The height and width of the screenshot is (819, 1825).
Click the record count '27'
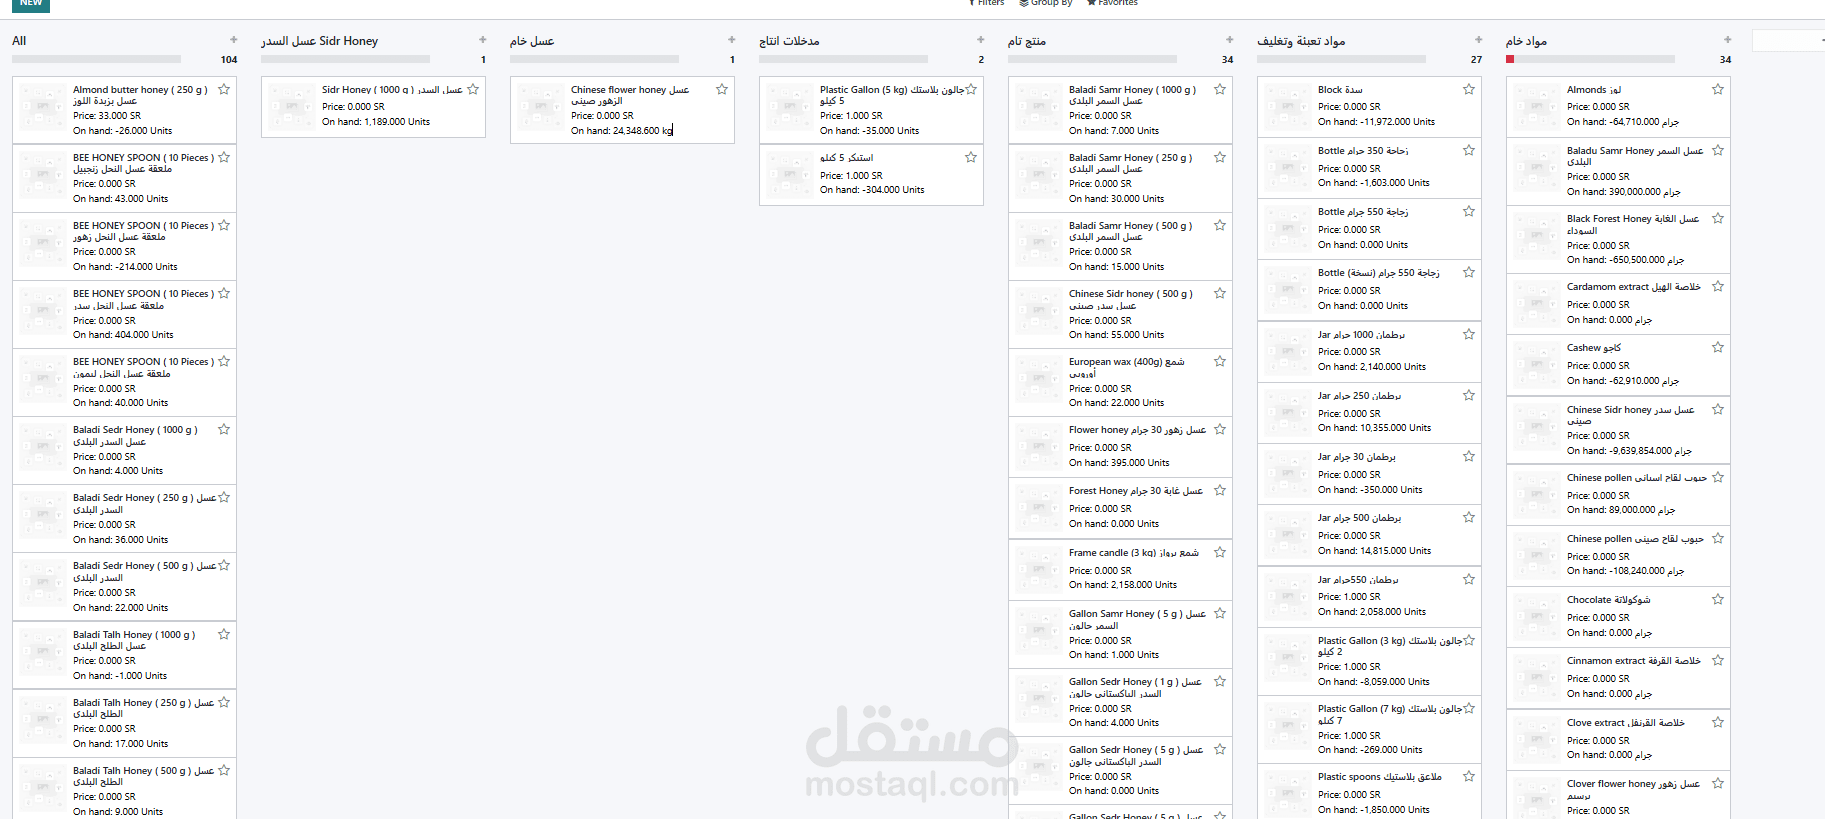pyautogui.click(x=1476, y=60)
